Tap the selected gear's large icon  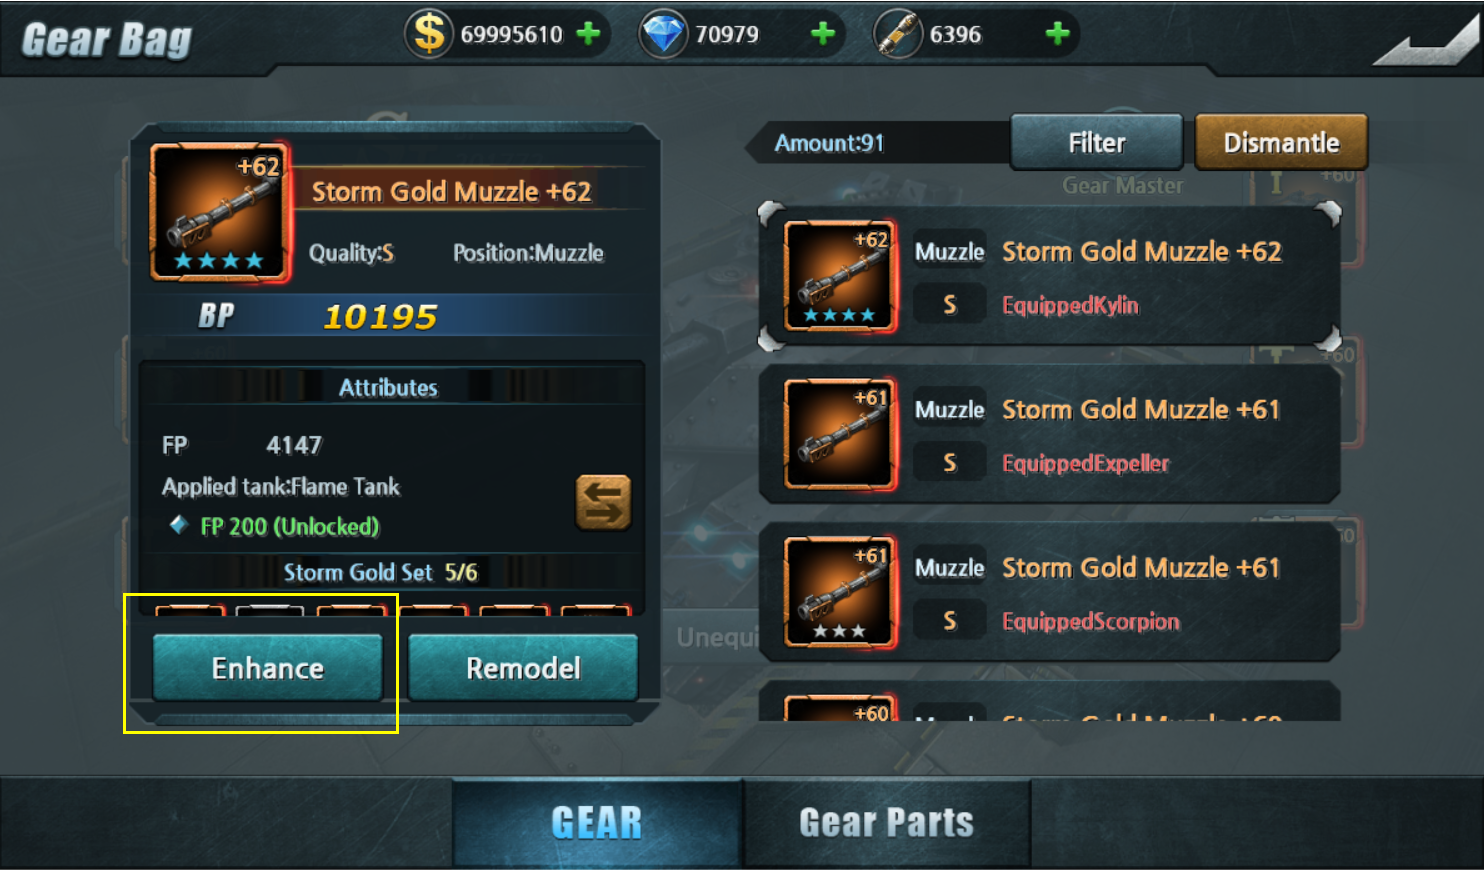219,211
